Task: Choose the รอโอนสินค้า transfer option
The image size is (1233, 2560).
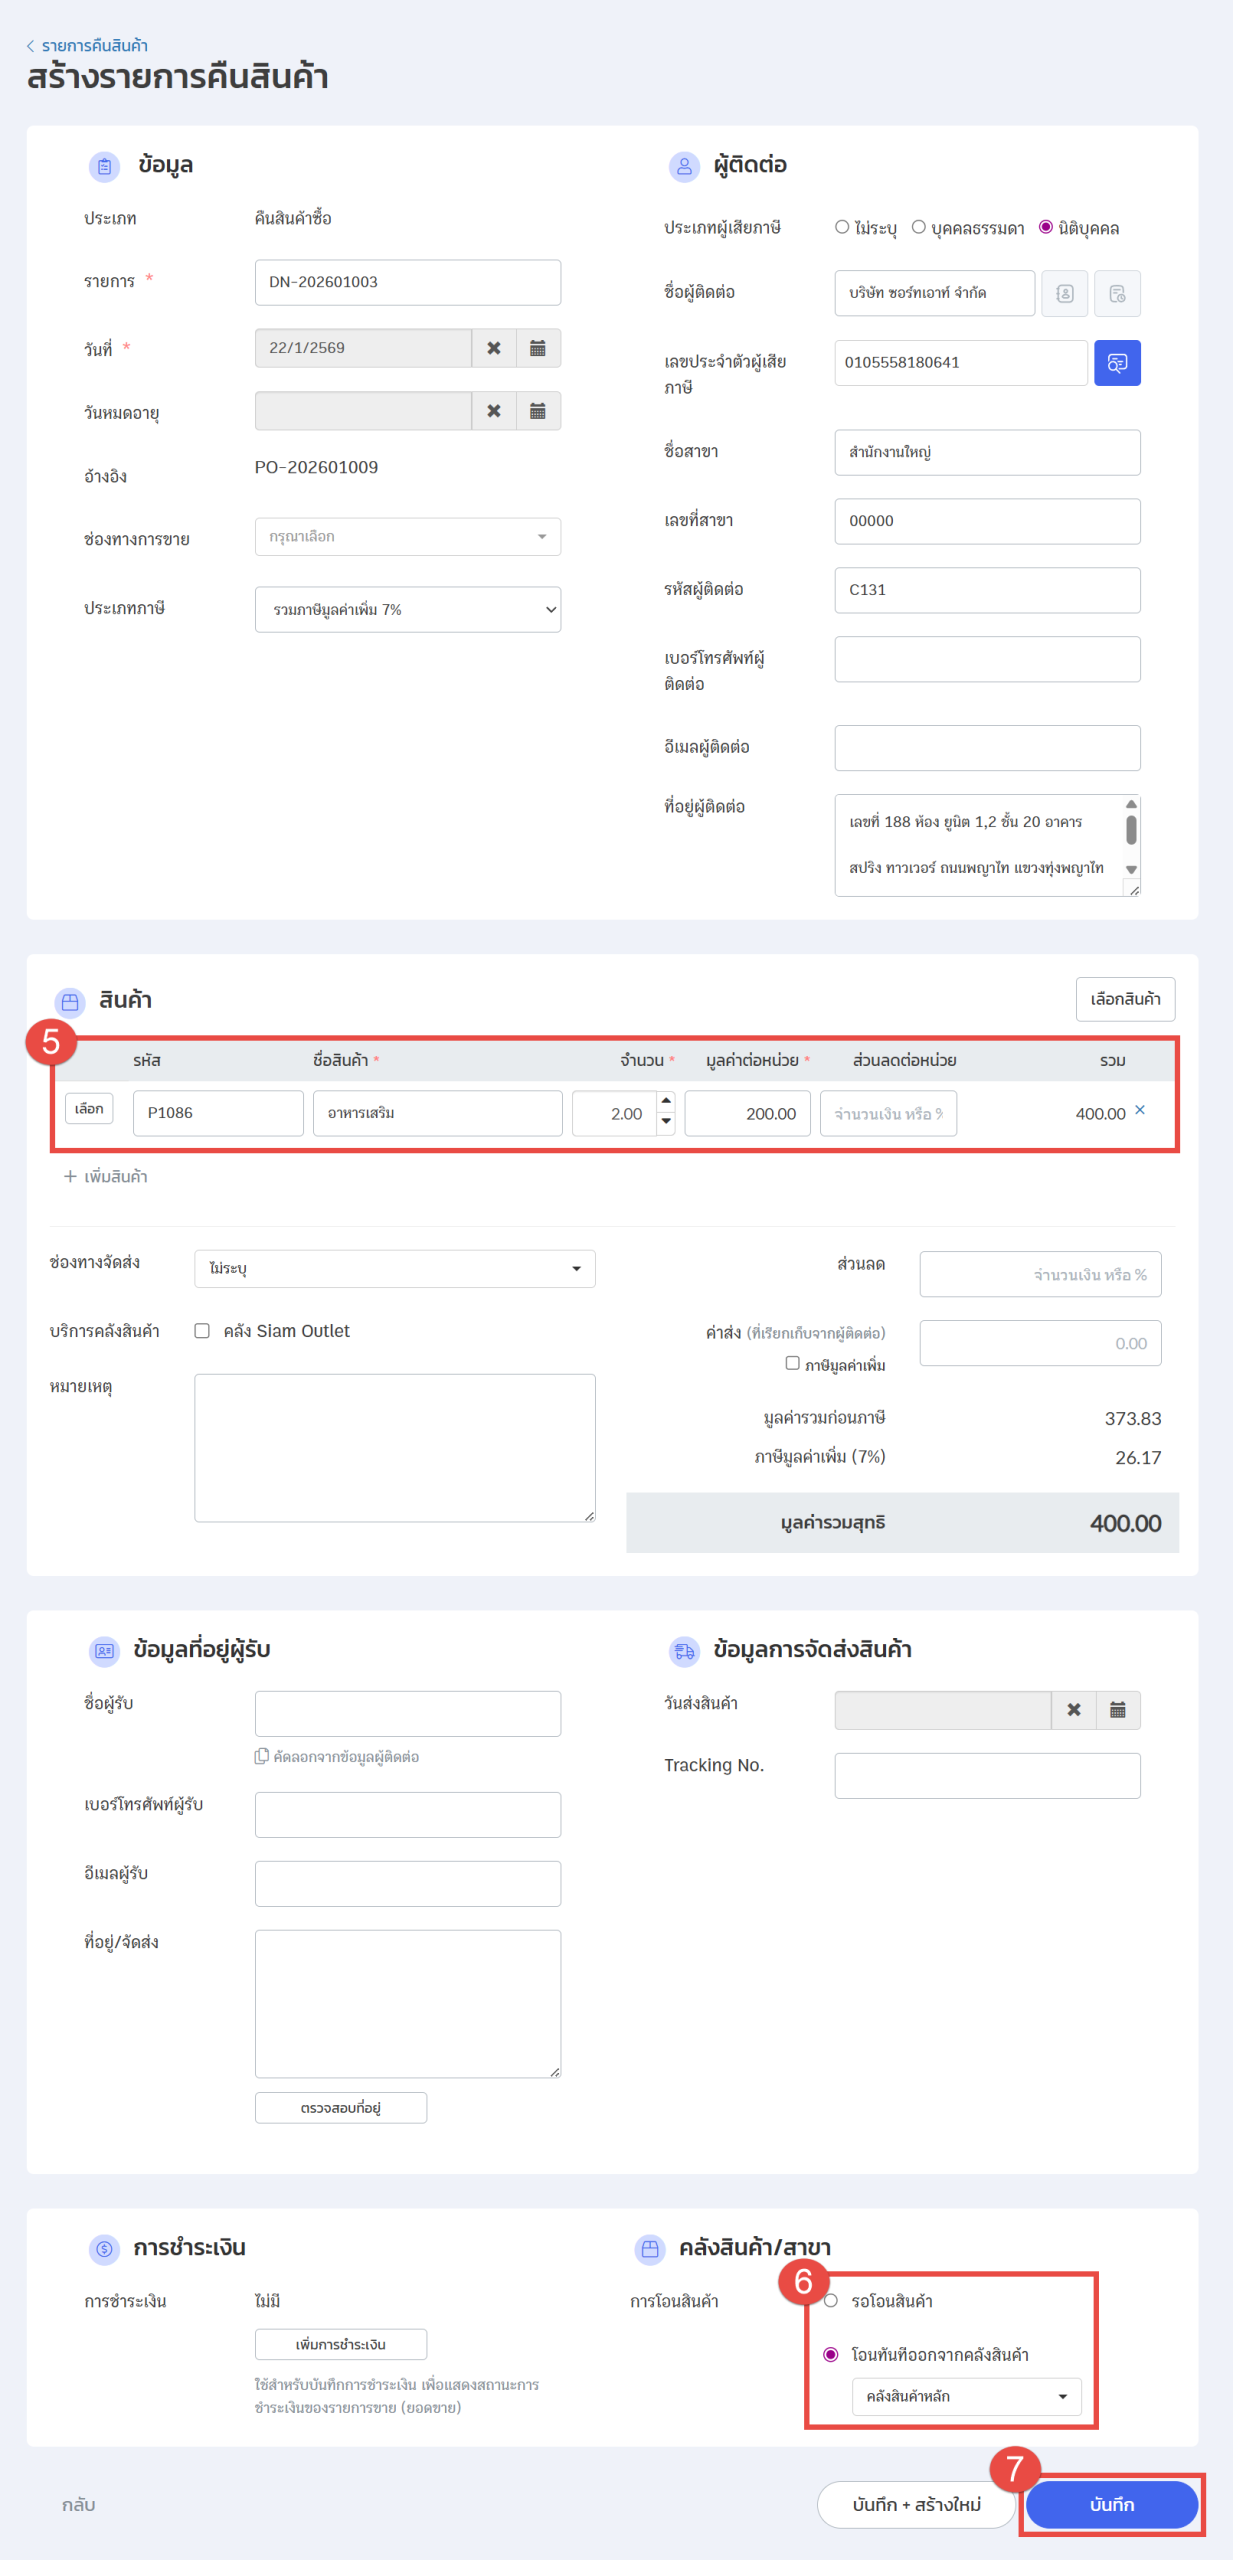Action: pos(830,2301)
